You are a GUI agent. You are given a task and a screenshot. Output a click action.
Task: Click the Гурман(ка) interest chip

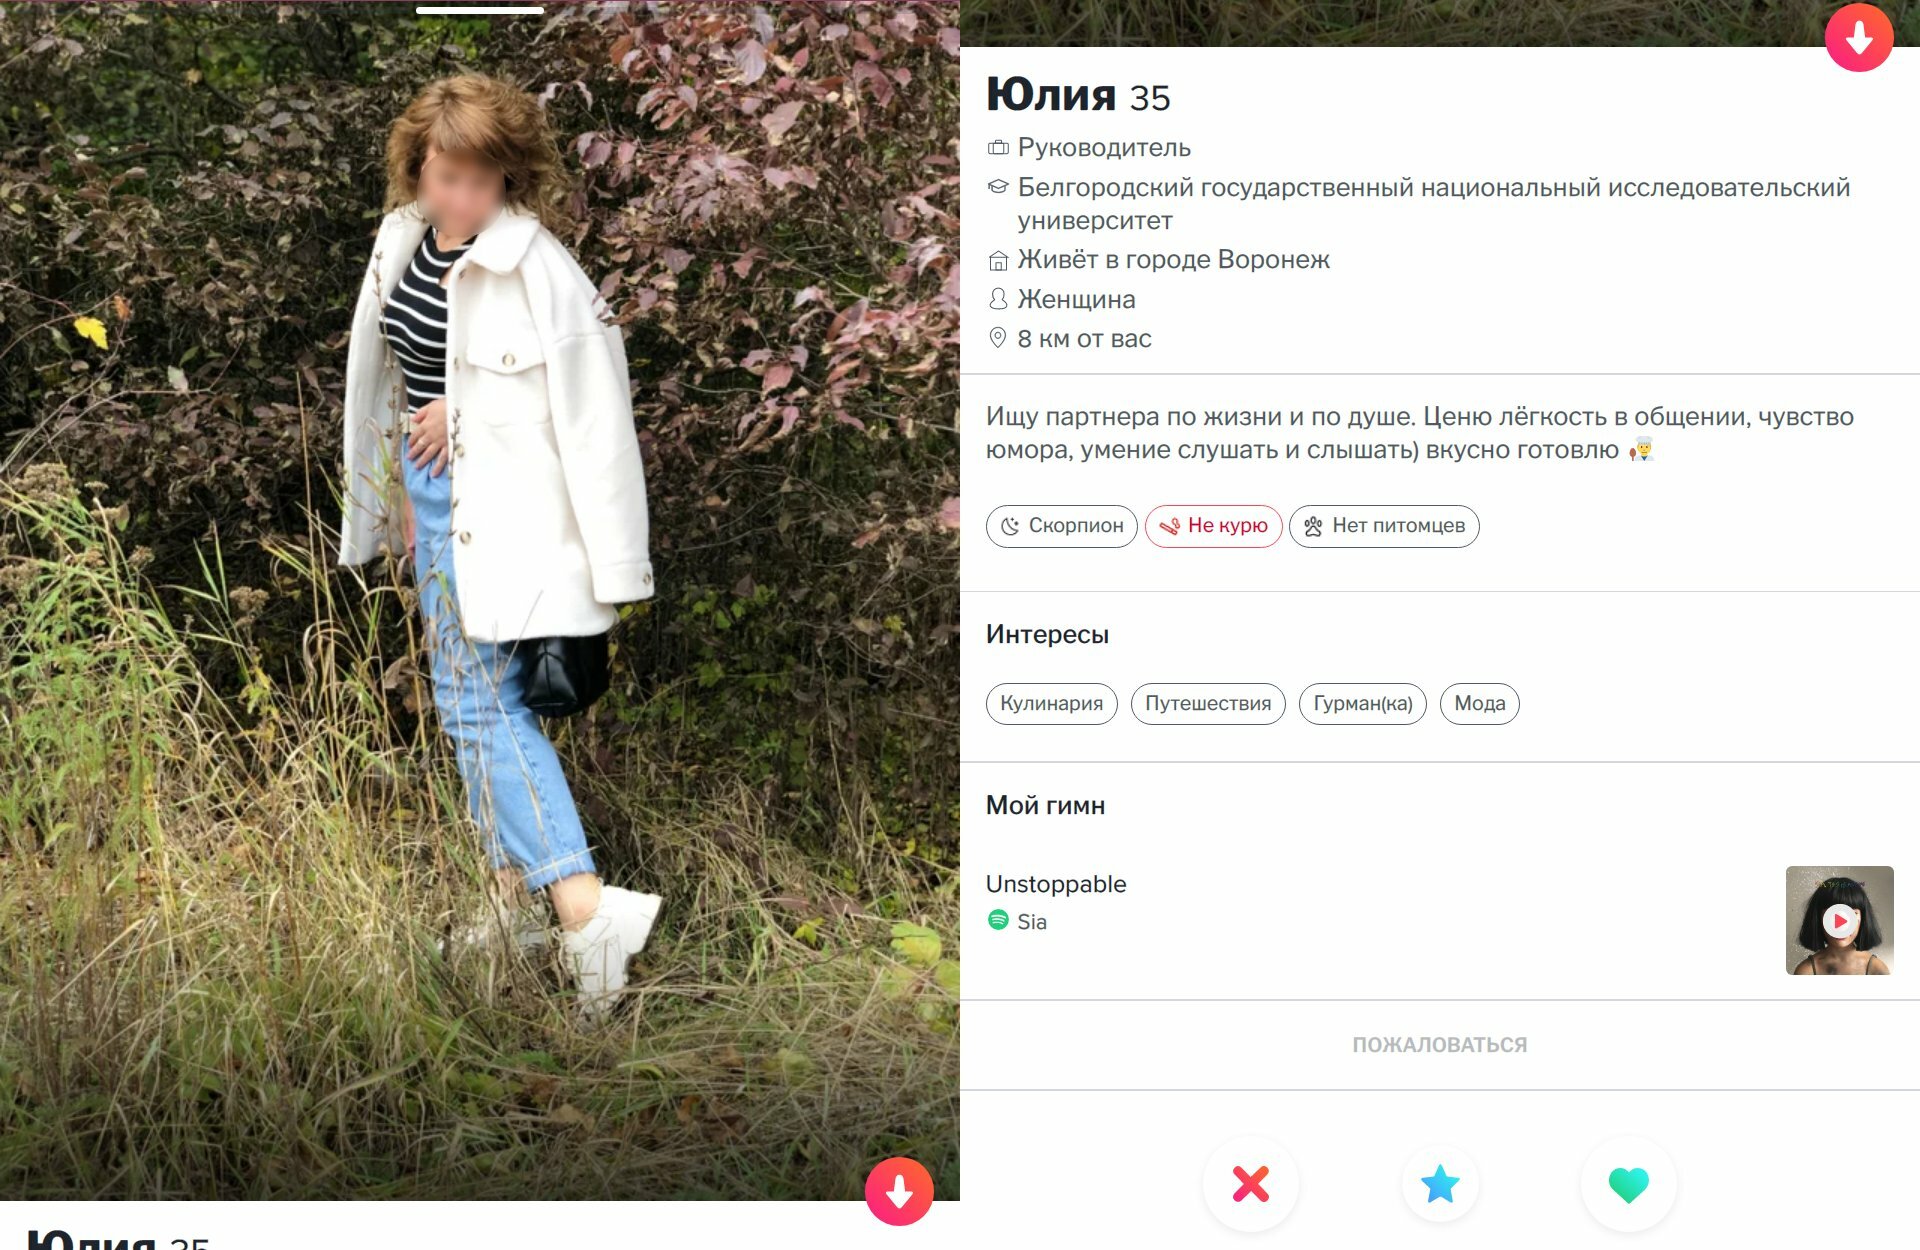click(1362, 704)
